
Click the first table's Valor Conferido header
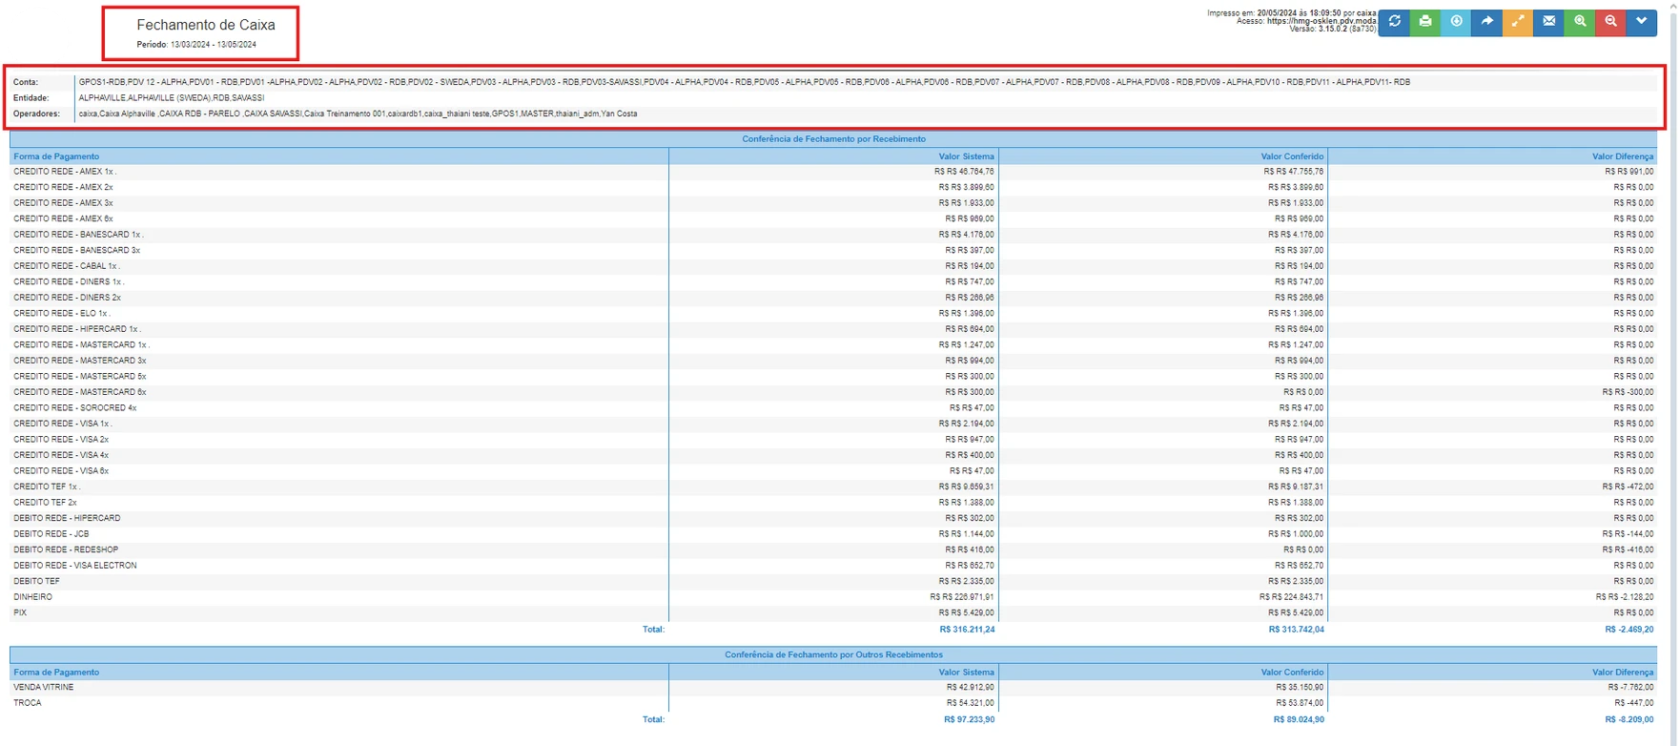(1291, 156)
